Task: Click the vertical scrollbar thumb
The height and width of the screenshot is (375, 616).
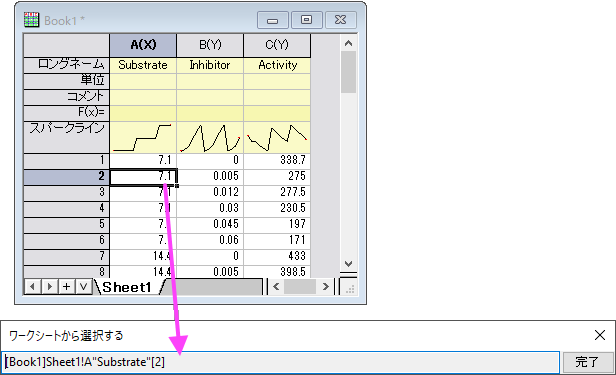Action: click(x=348, y=72)
